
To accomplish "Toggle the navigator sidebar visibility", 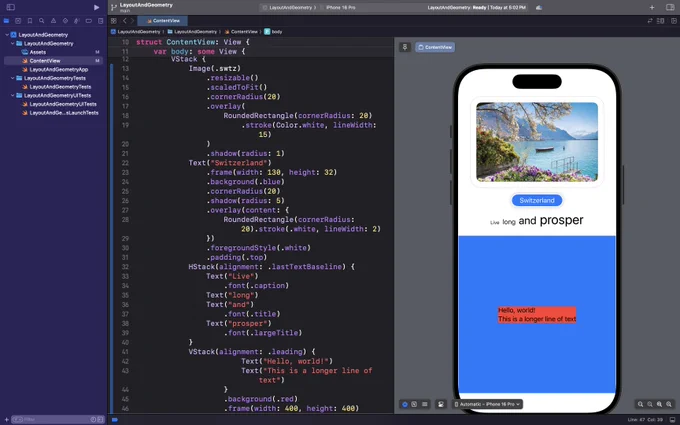I will point(10,7).
